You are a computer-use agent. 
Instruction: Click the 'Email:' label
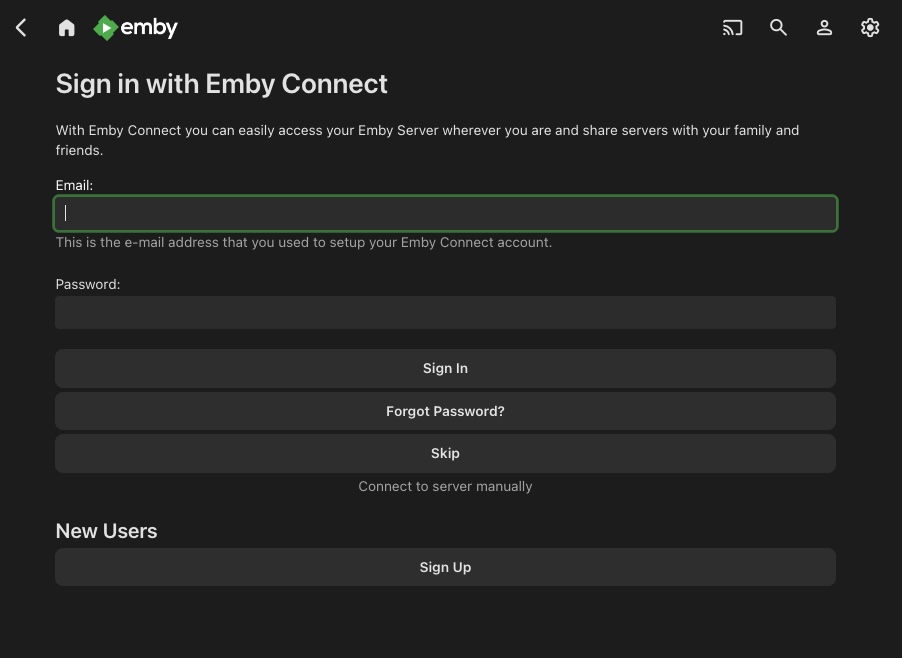[x=74, y=185]
